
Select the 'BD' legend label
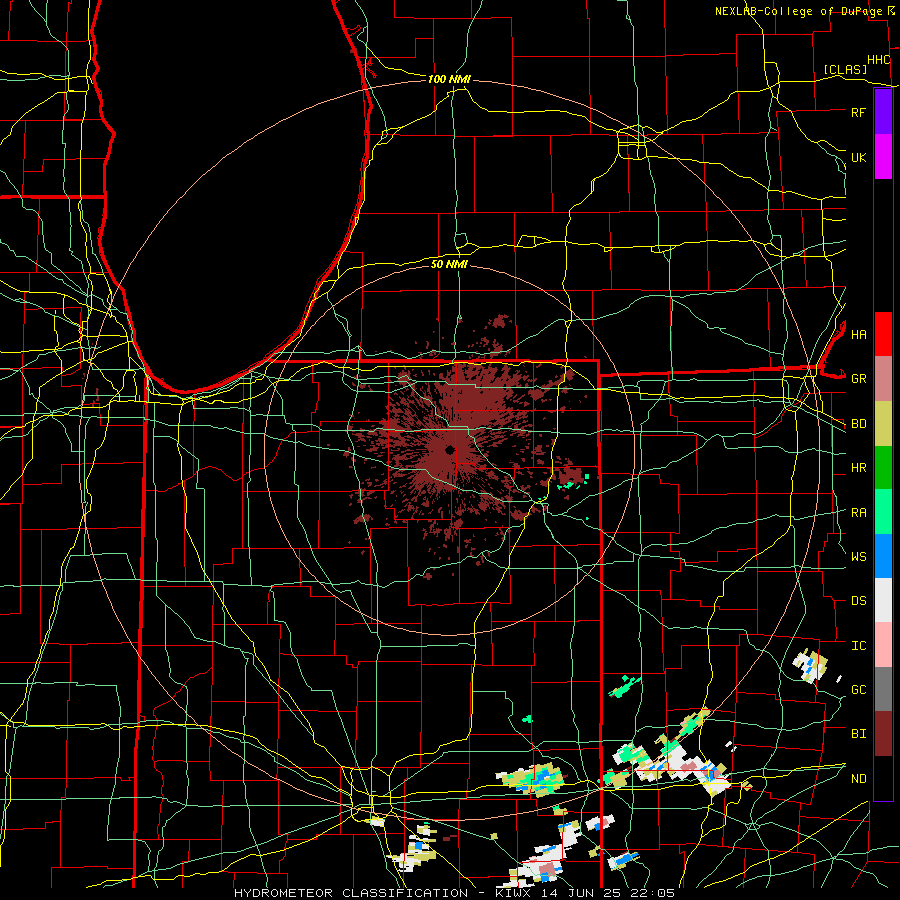tap(858, 424)
